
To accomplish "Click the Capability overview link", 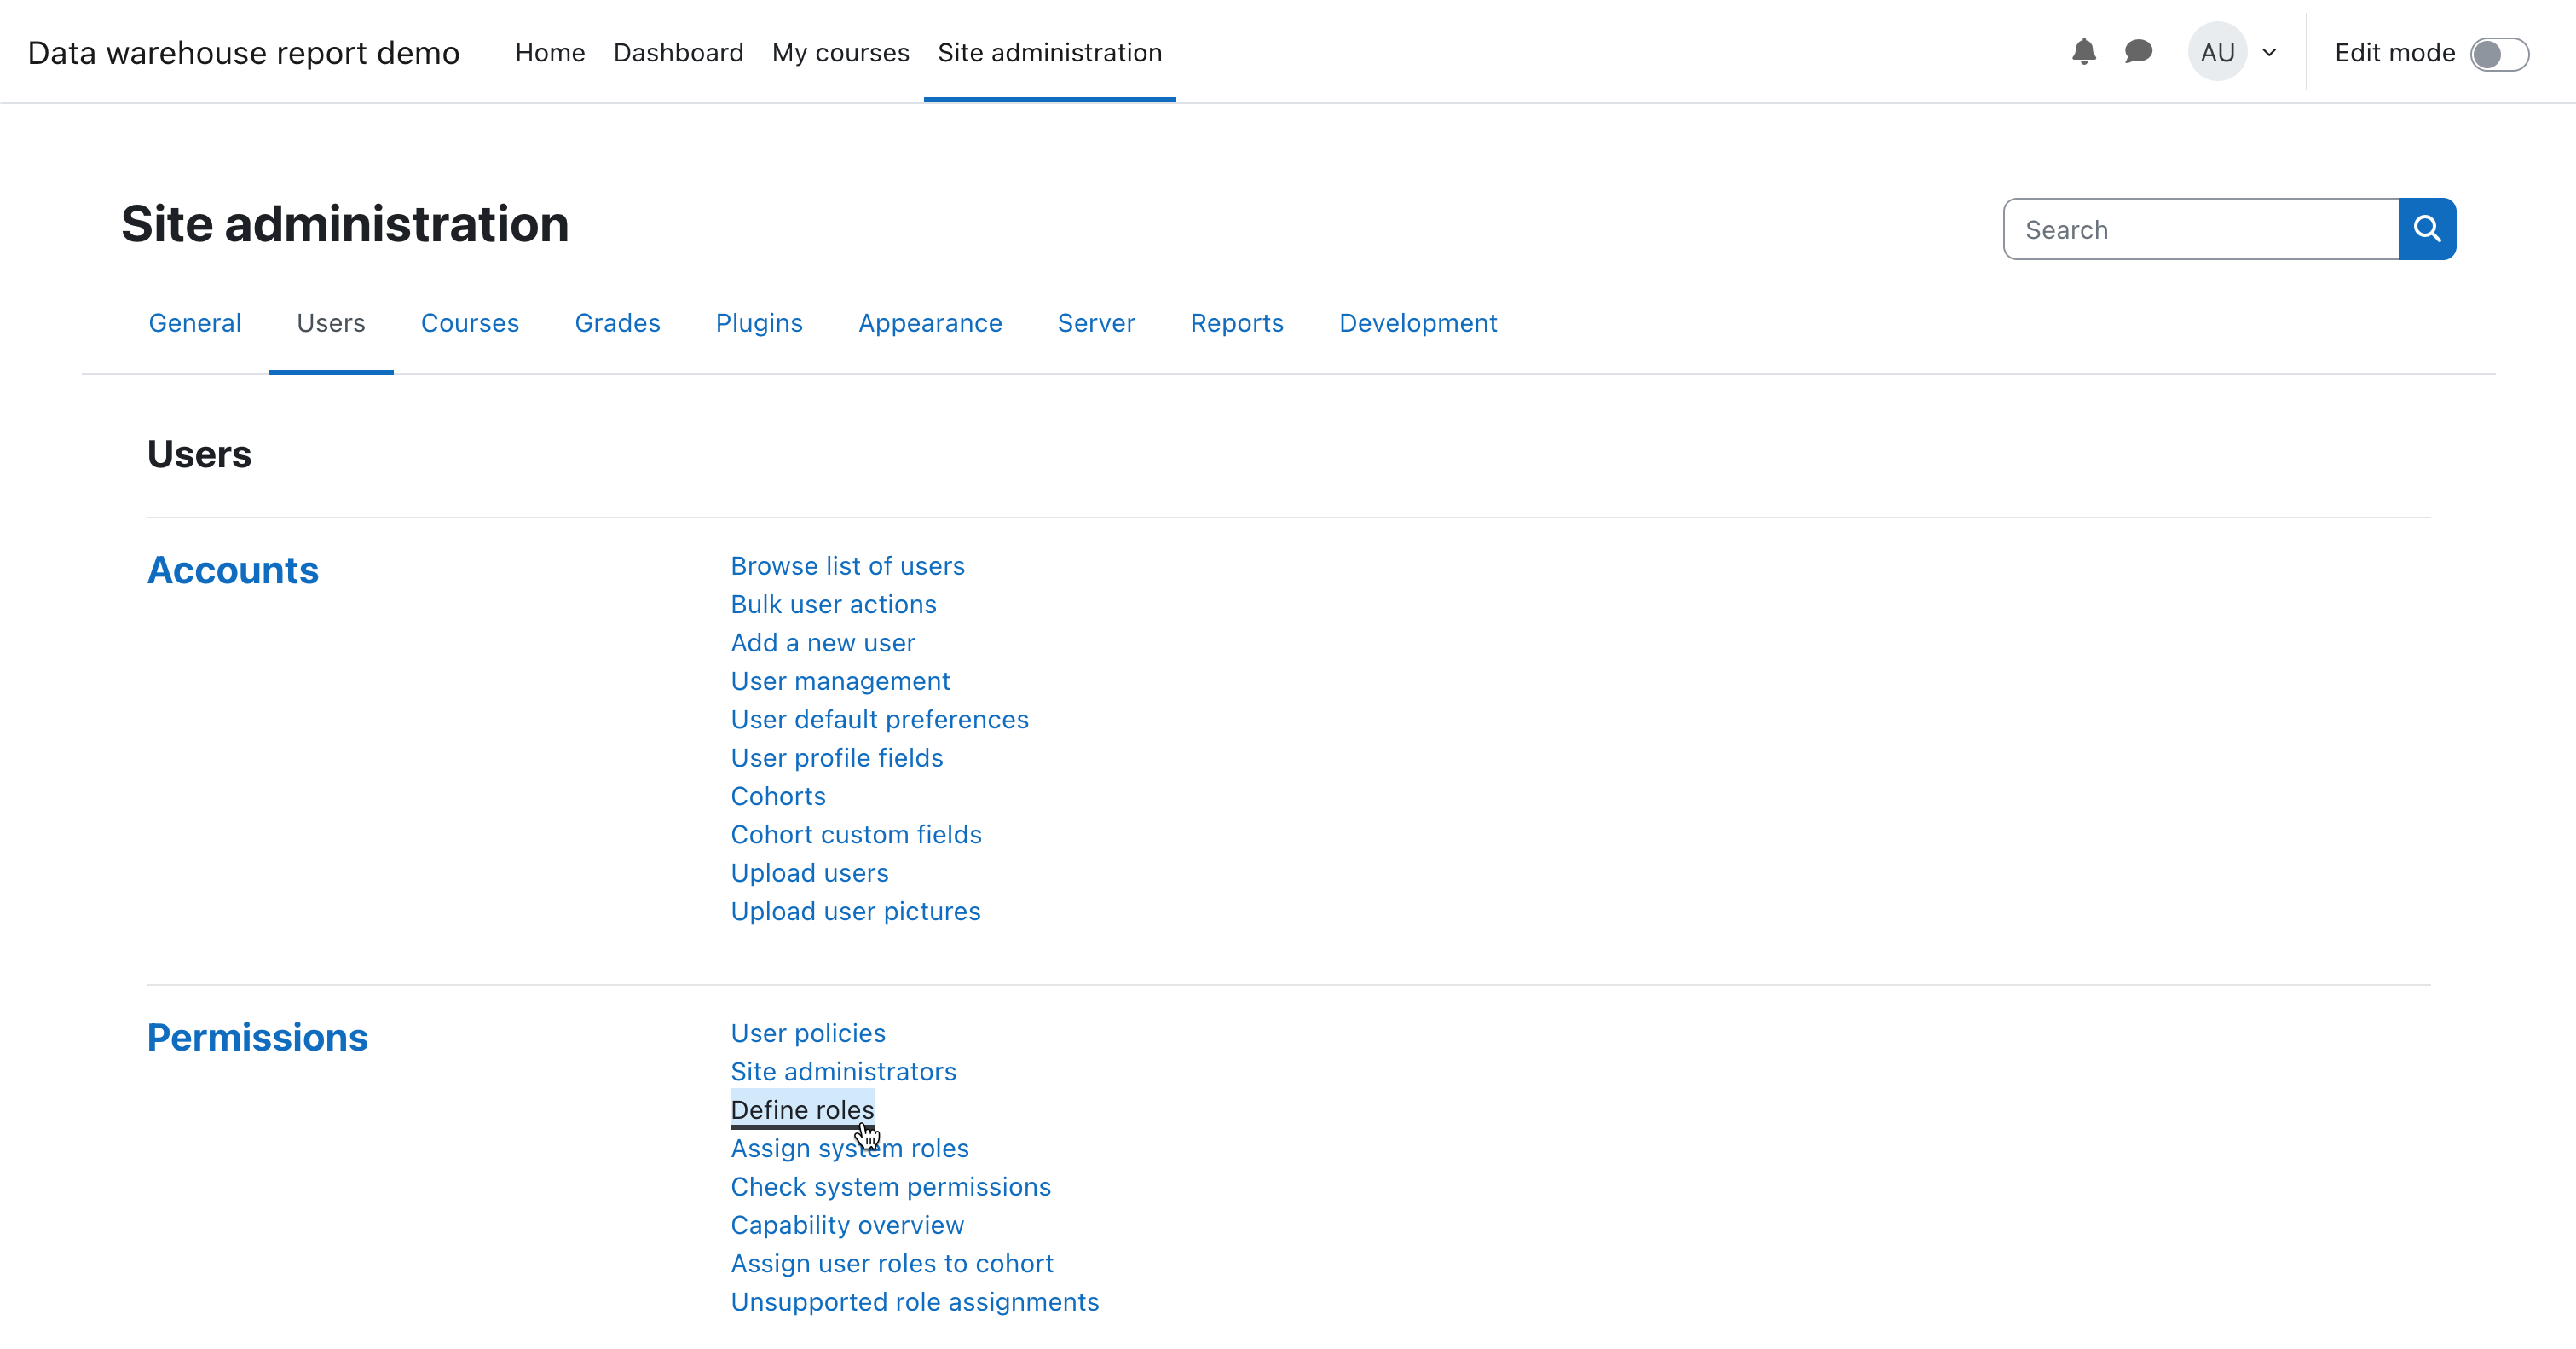I will [x=847, y=1225].
